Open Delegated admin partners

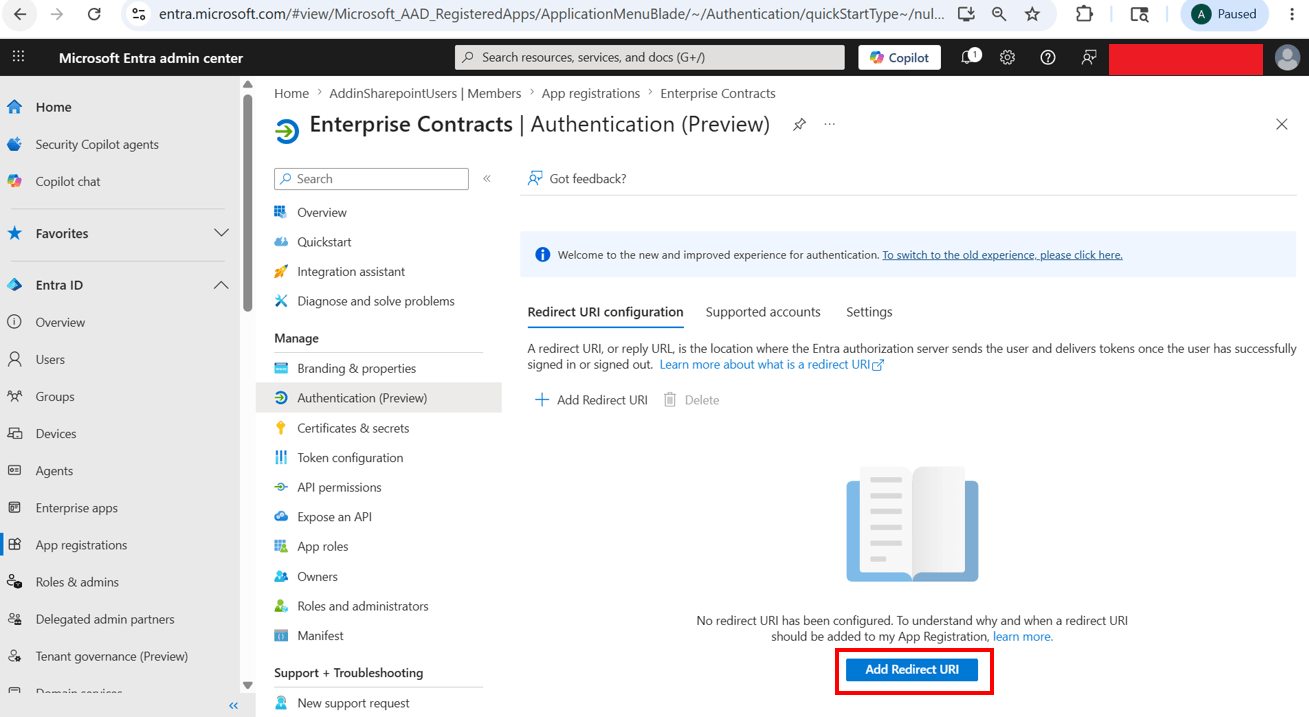tap(105, 619)
